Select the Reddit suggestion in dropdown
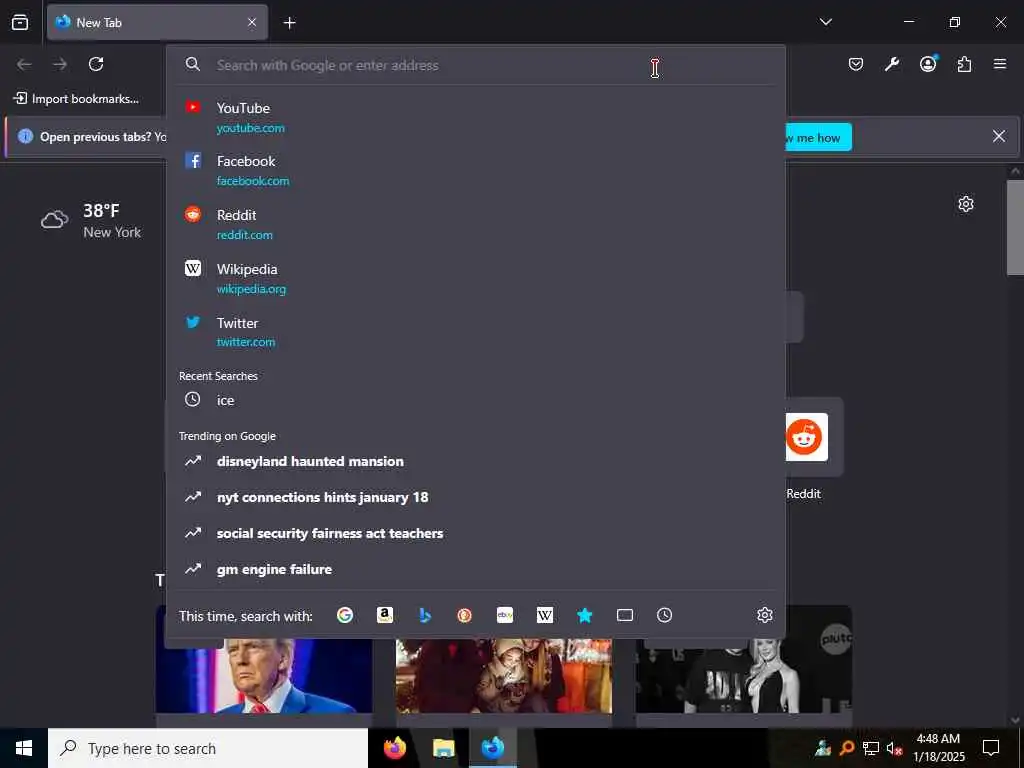Viewport: 1024px width, 768px height. tap(475, 224)
